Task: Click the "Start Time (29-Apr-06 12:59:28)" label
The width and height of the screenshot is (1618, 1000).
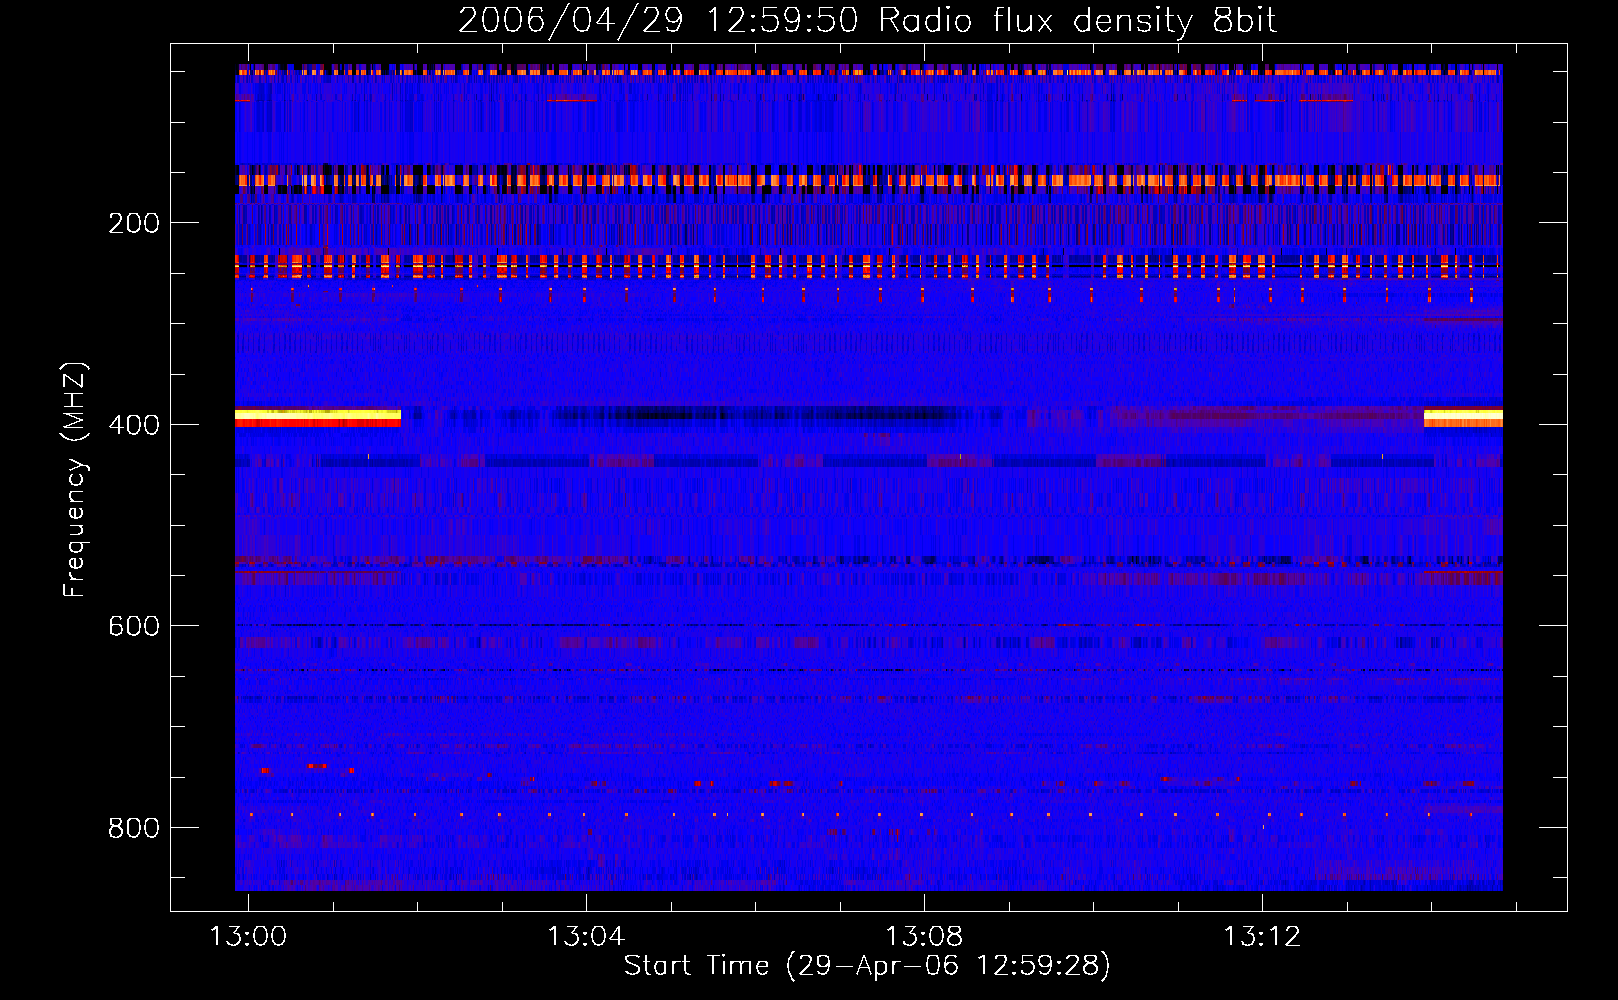Action: pyautogui.click(x=867, y=966)
